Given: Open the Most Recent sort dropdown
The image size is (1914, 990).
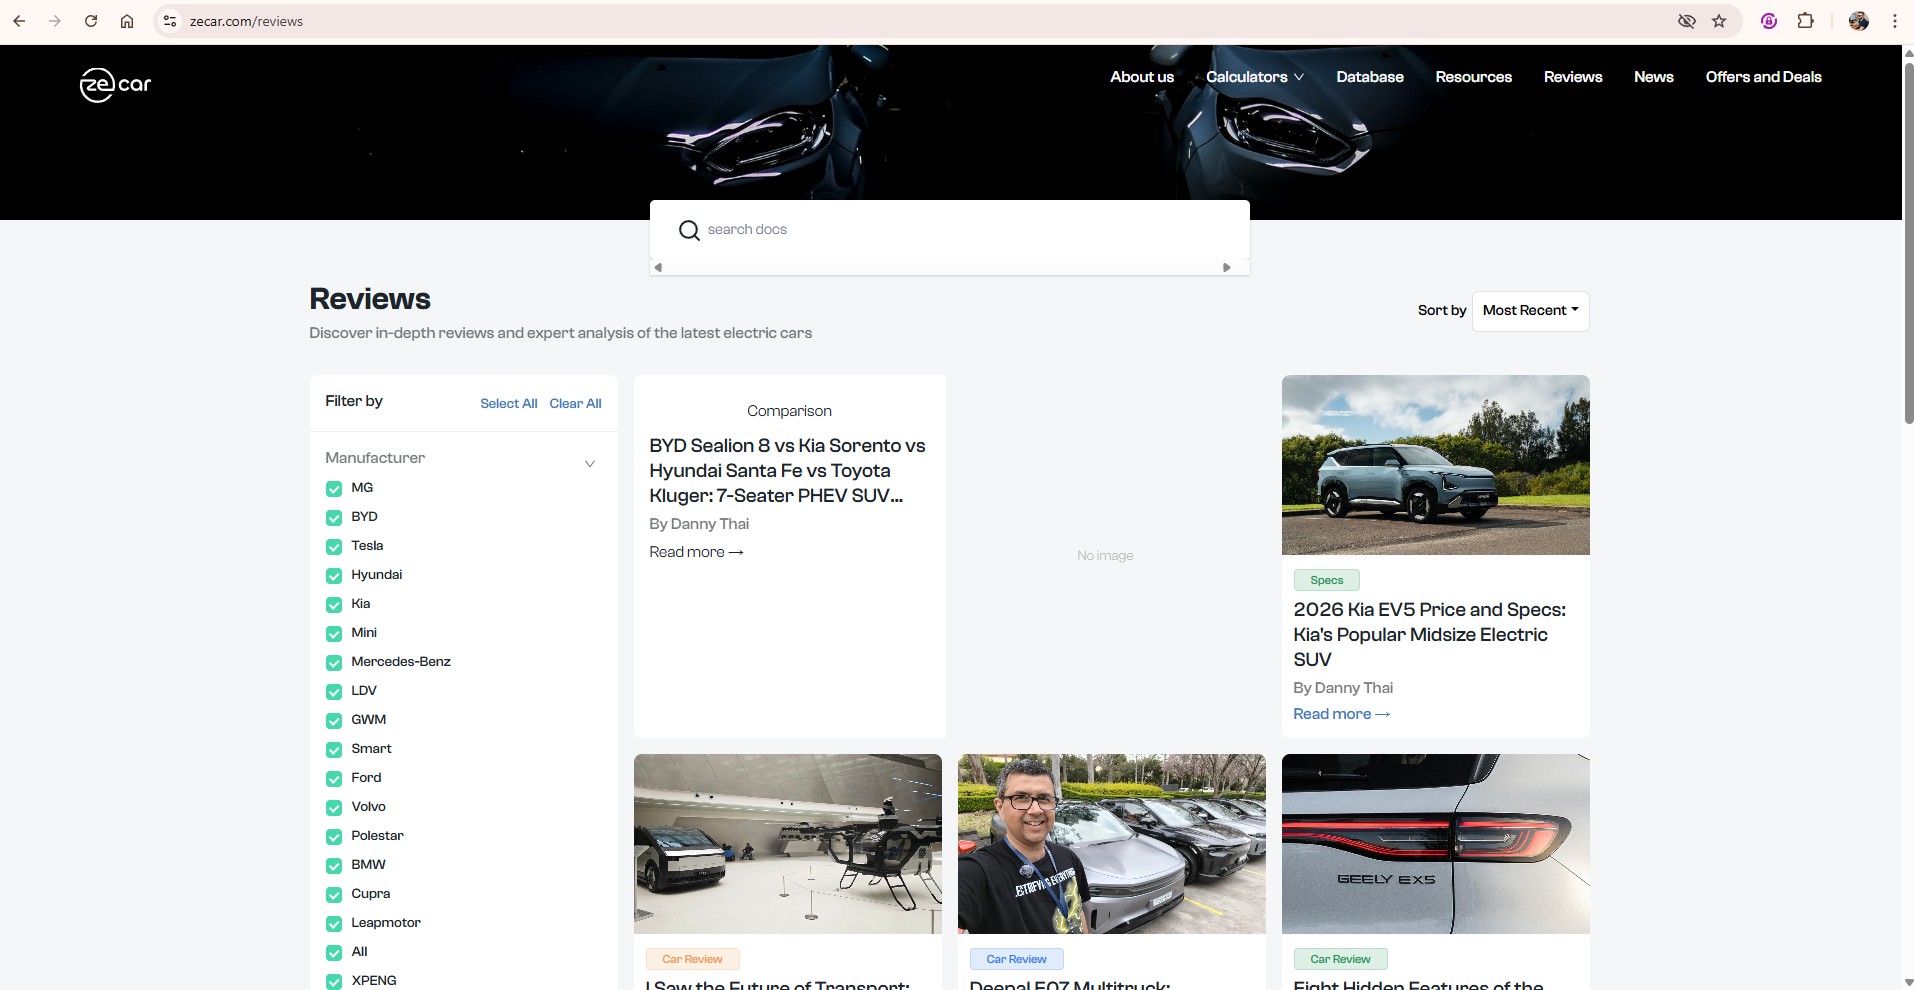Looking at the screenshot, I should pyautogui.click(x=1530, y=311).
